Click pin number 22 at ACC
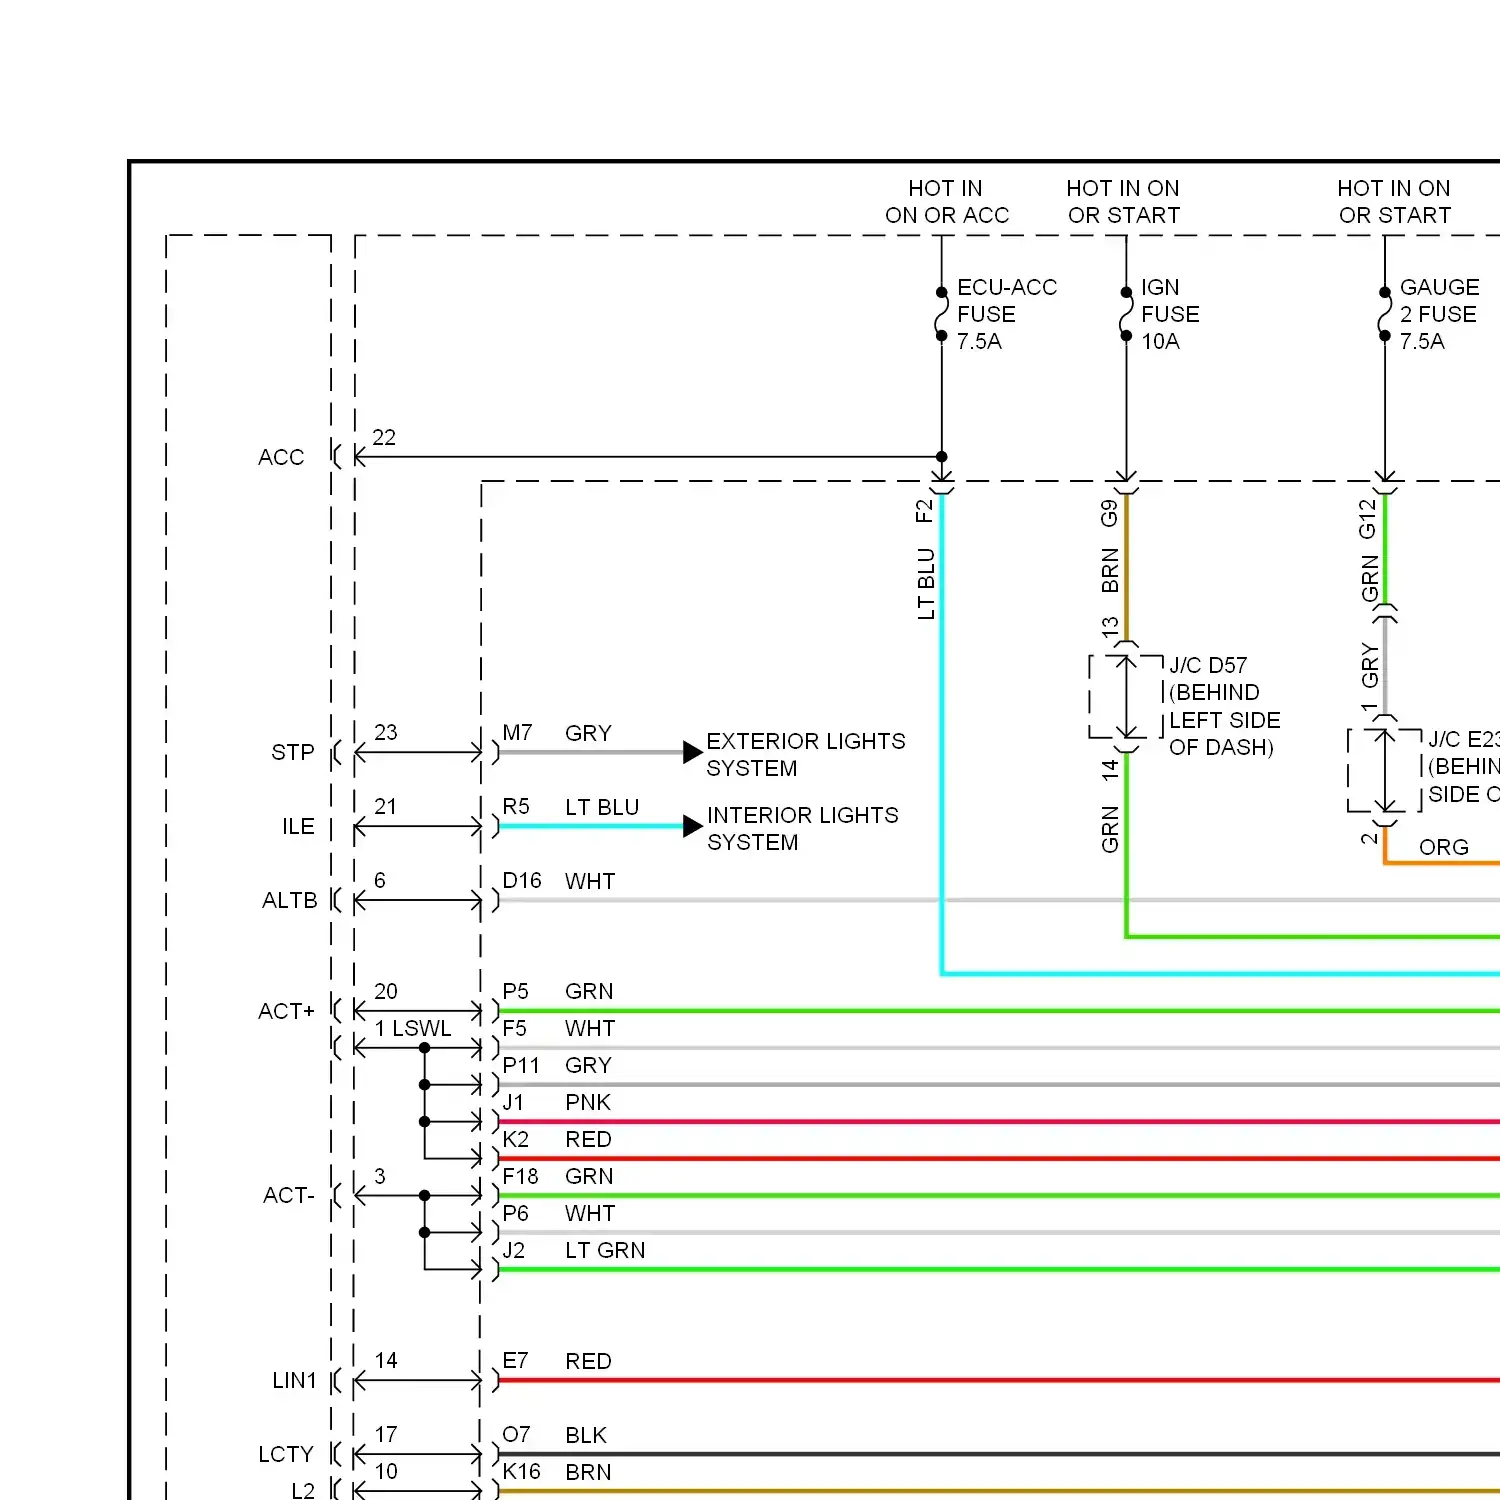 [x=384, y=437]
